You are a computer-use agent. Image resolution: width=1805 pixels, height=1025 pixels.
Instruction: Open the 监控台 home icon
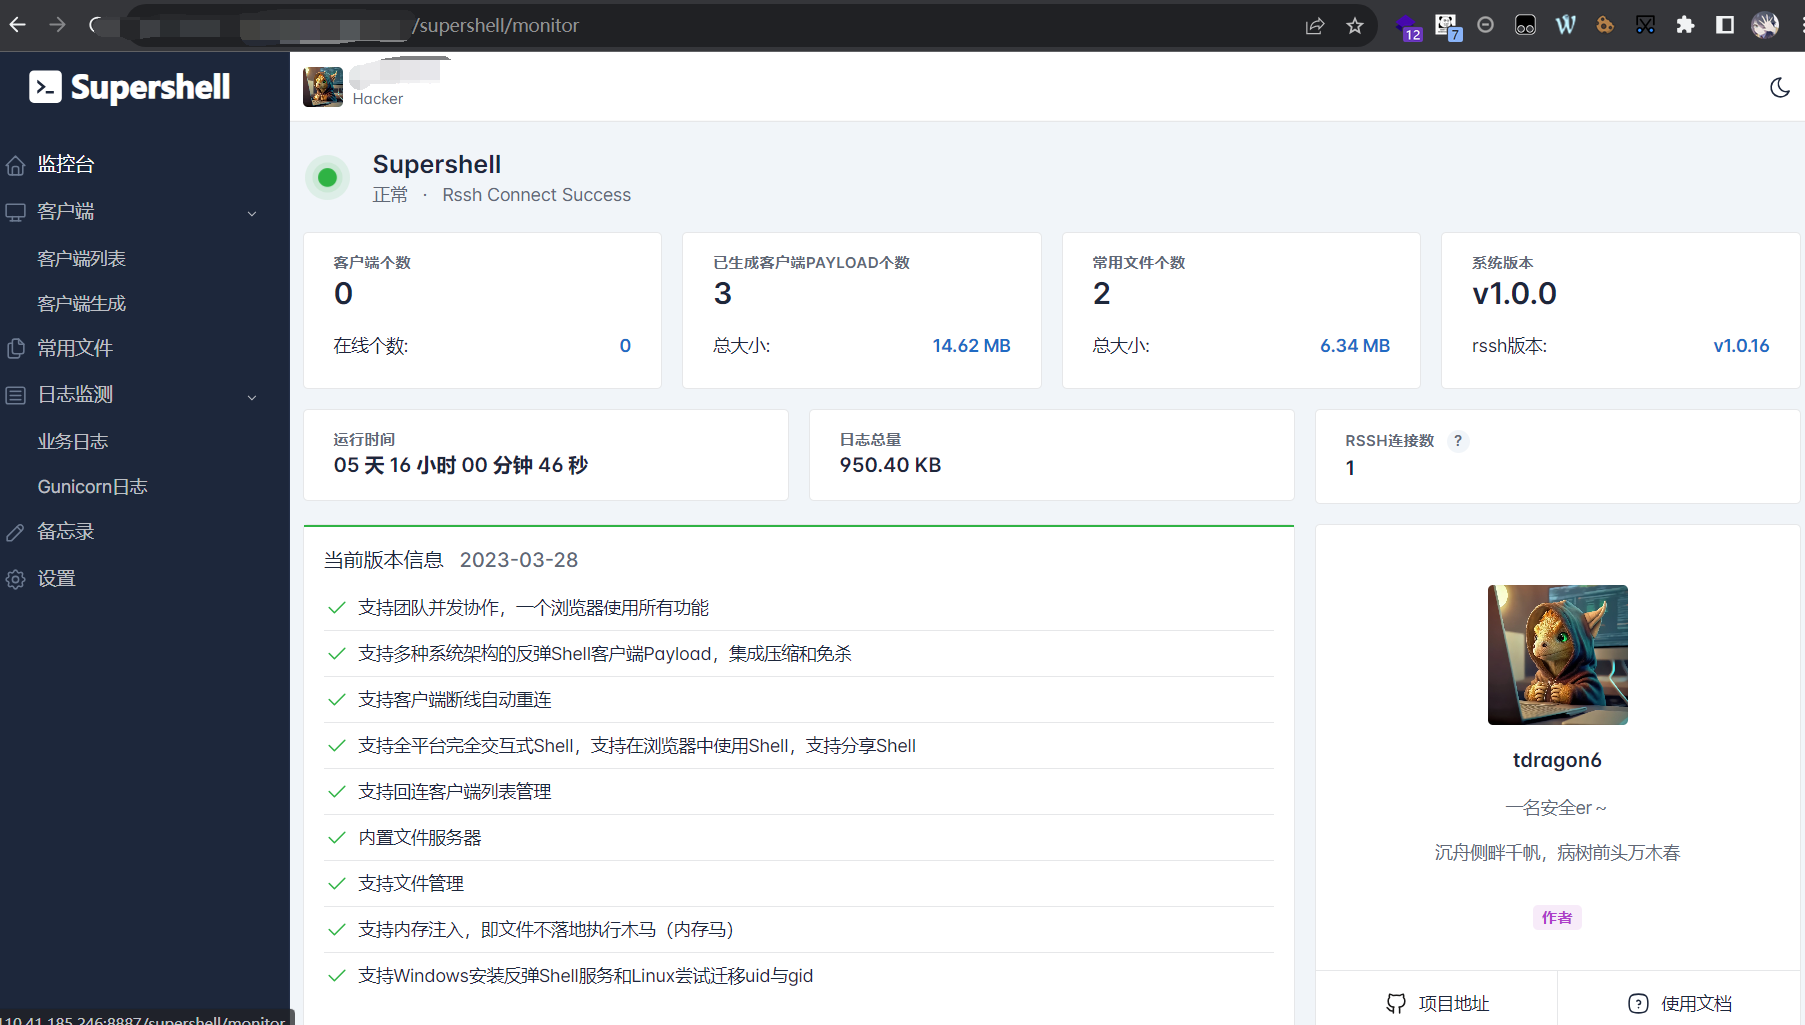click(16, 165)
